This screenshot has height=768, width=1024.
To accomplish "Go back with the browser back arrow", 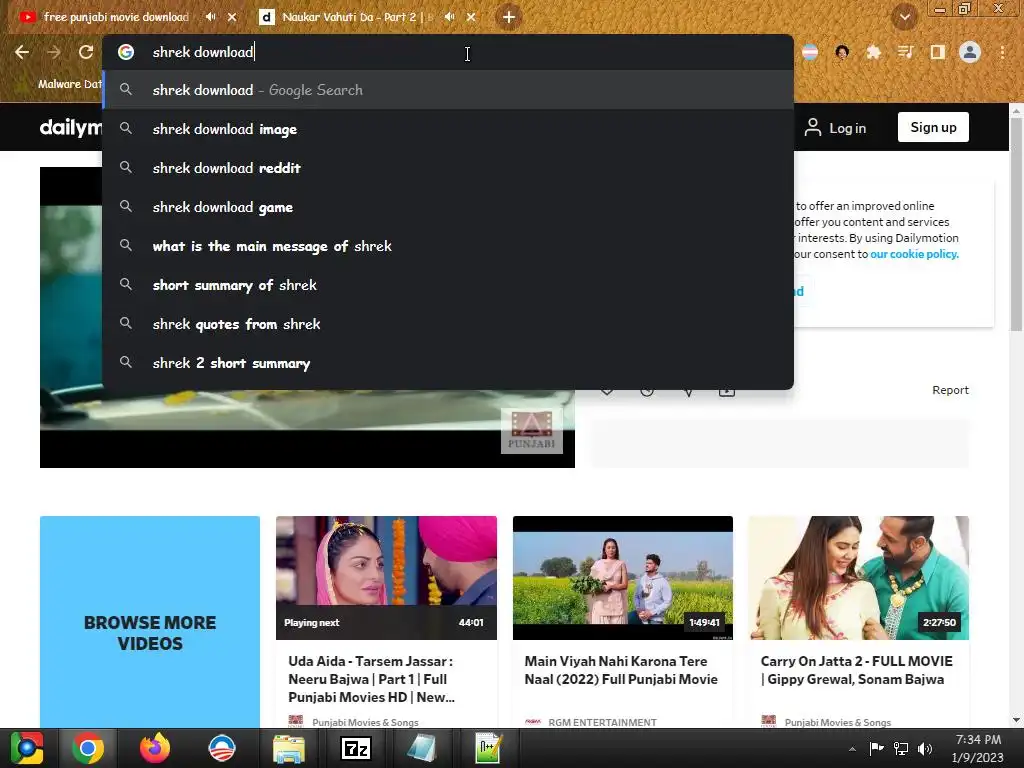I will [x=22, y=52].
